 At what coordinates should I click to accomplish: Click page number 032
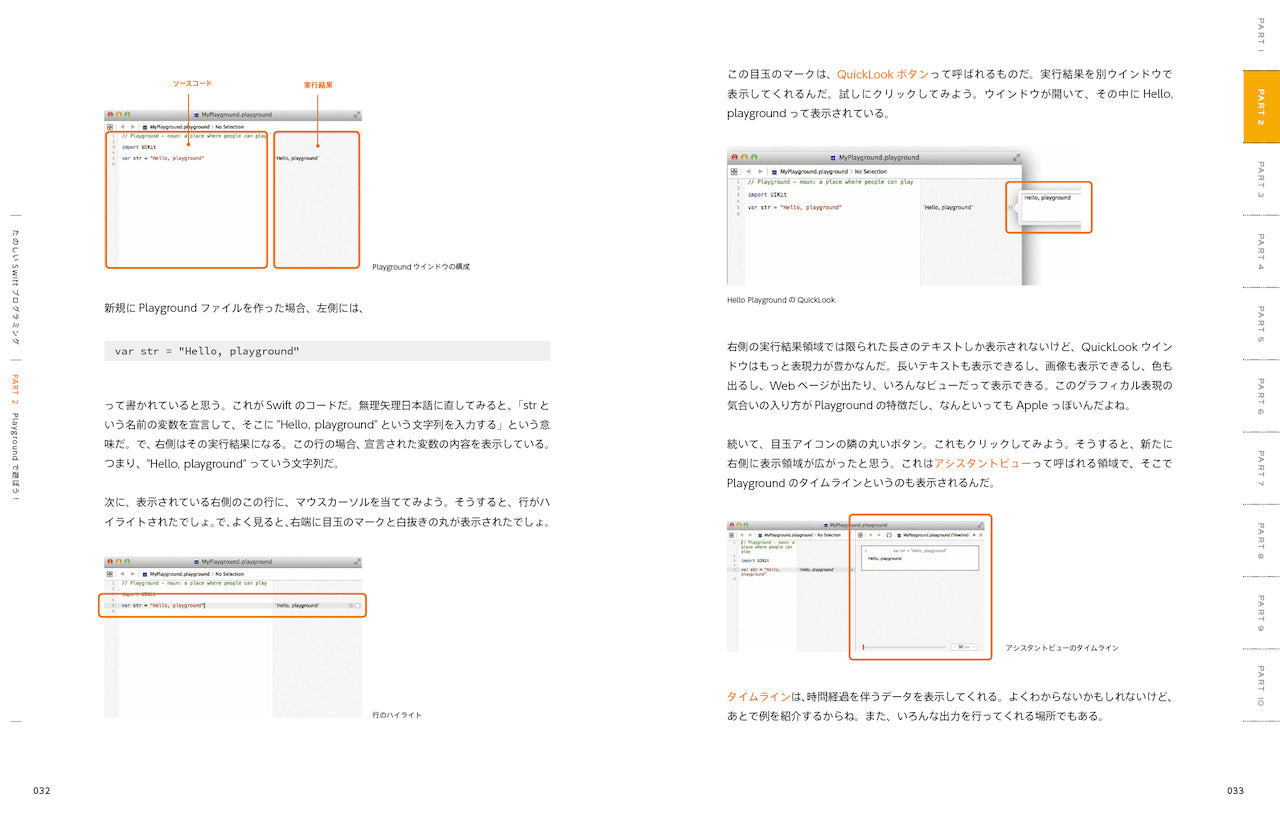coord(41,790)
